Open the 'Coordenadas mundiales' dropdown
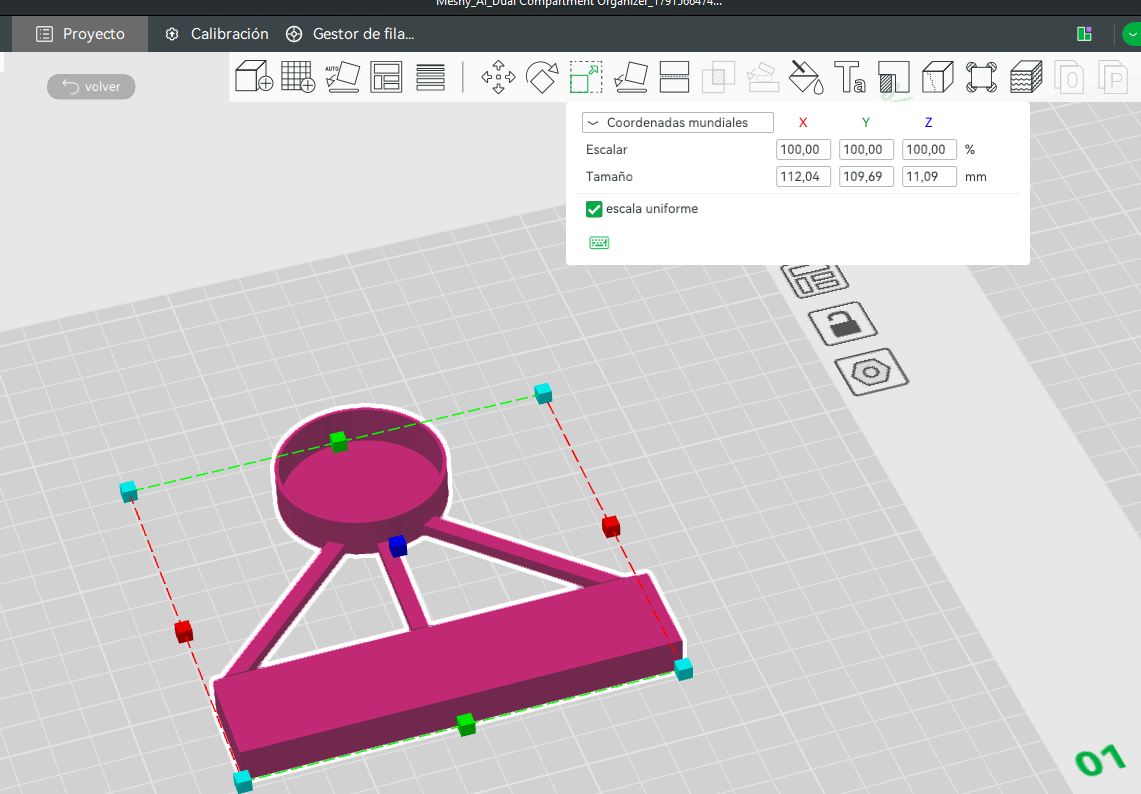Screen dimensions: 1141x794 click(677, 122)
